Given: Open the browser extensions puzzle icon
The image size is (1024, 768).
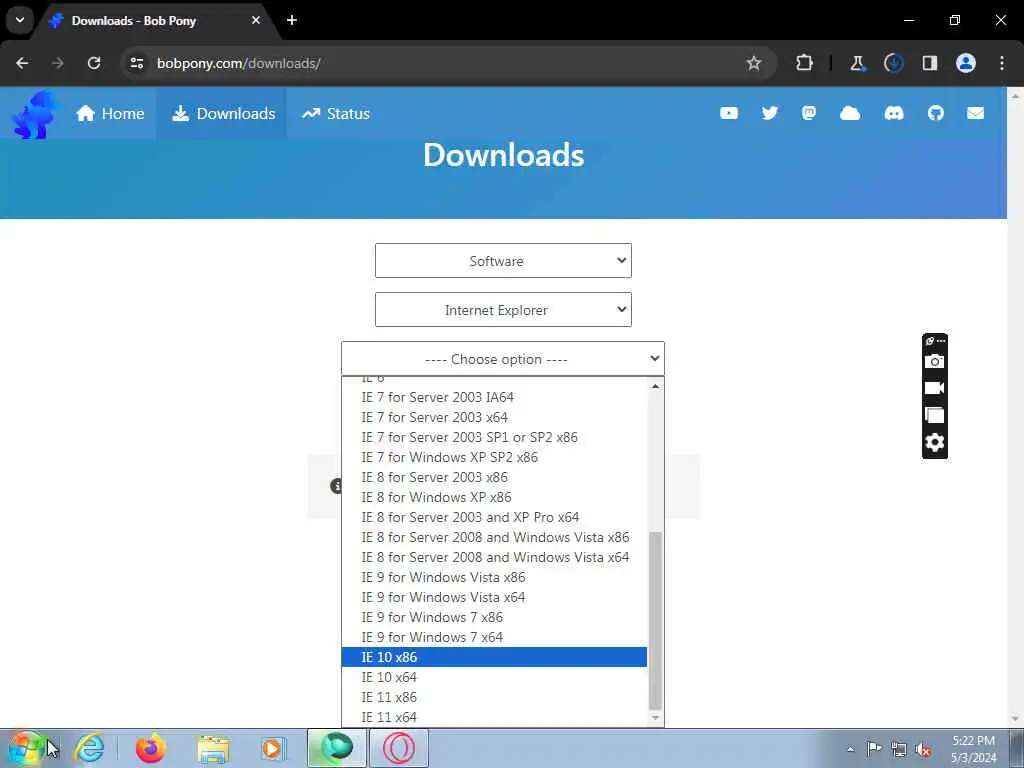Looking at the screenshot, I should tap(805, 63).
